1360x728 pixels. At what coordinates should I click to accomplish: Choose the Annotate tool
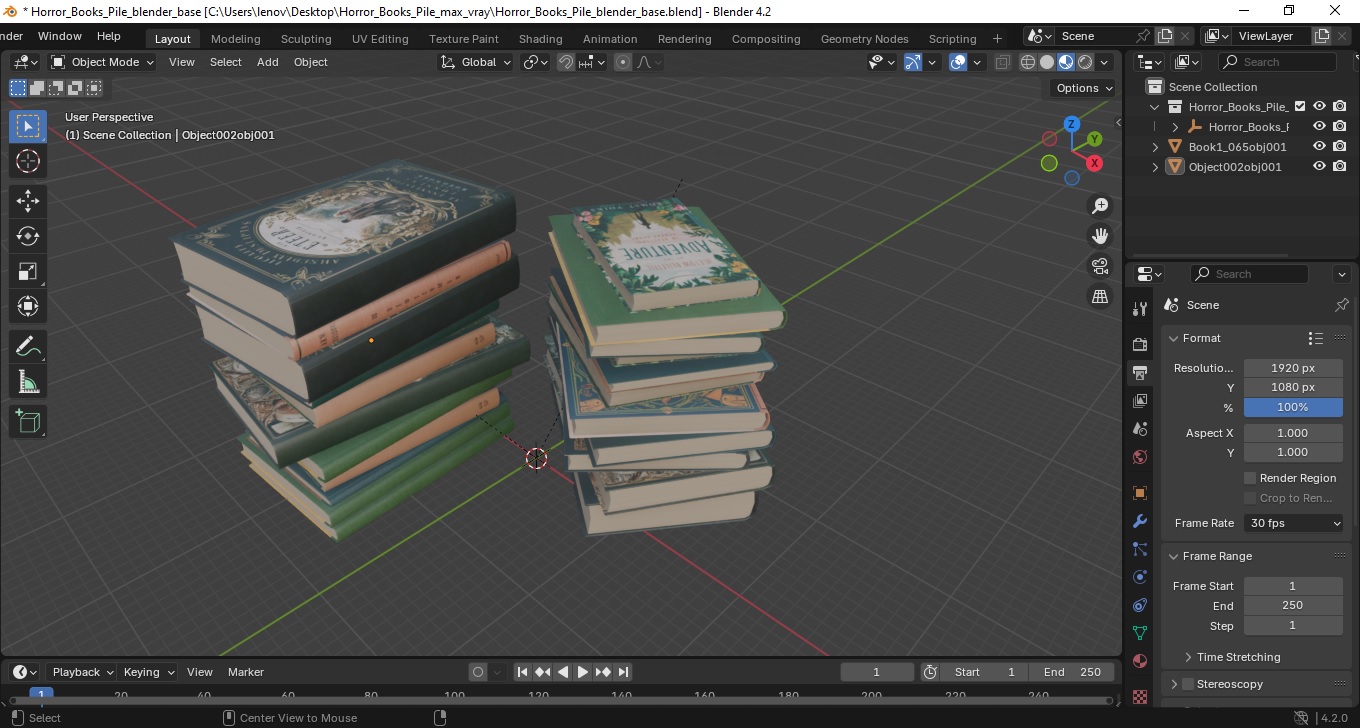28,347
